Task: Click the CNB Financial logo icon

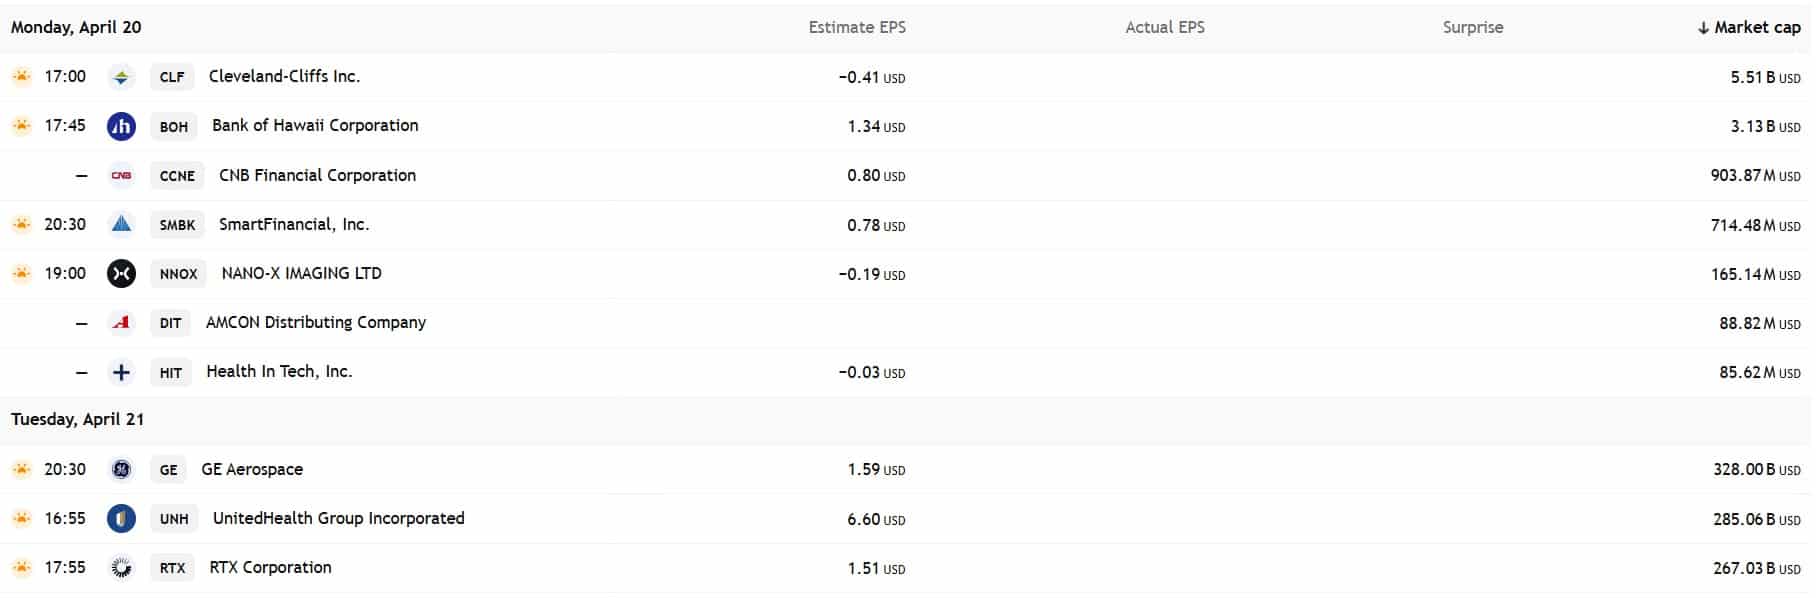Action: click(121, 175)
